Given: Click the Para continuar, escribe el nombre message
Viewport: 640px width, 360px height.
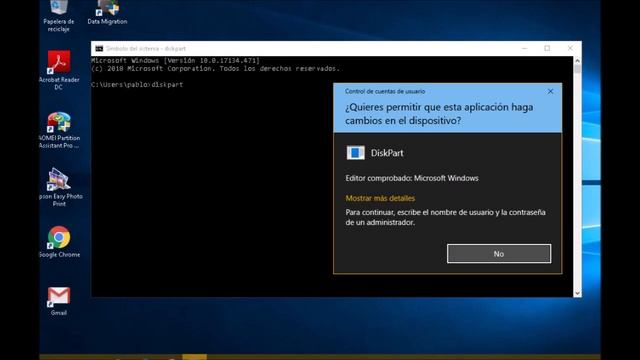Looking at the screenshot, I should tap(445, 217).
